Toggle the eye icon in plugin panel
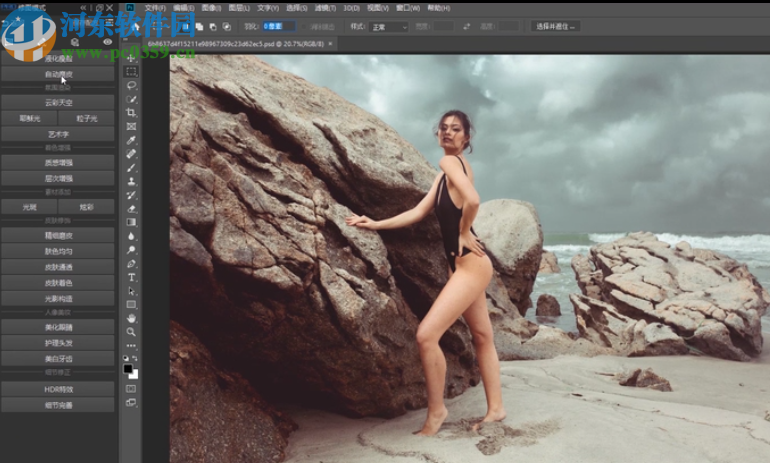 pyautogui.click(x=107, y=42)
